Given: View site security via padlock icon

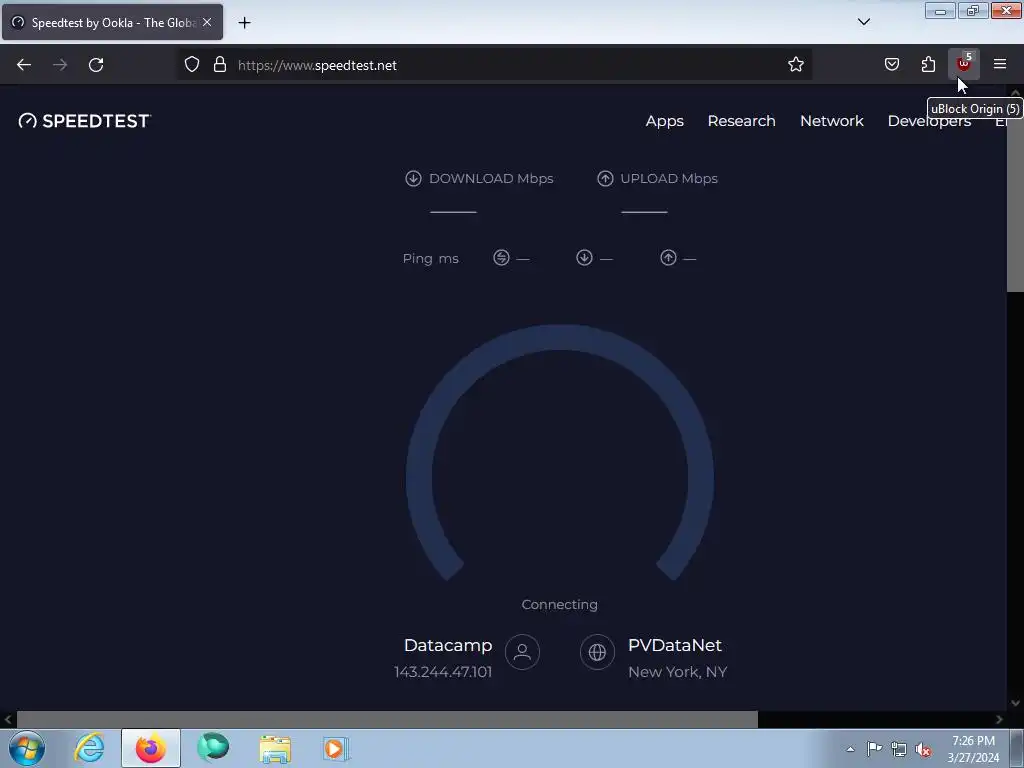Looking at the screenshot, I should tap(220, 65).
